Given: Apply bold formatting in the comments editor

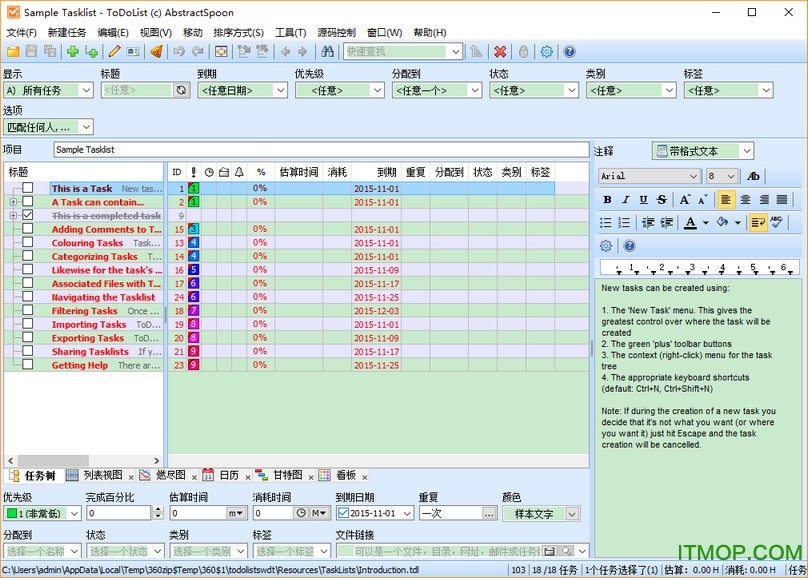Looking at the screenshot, I should tap(607, 200).
